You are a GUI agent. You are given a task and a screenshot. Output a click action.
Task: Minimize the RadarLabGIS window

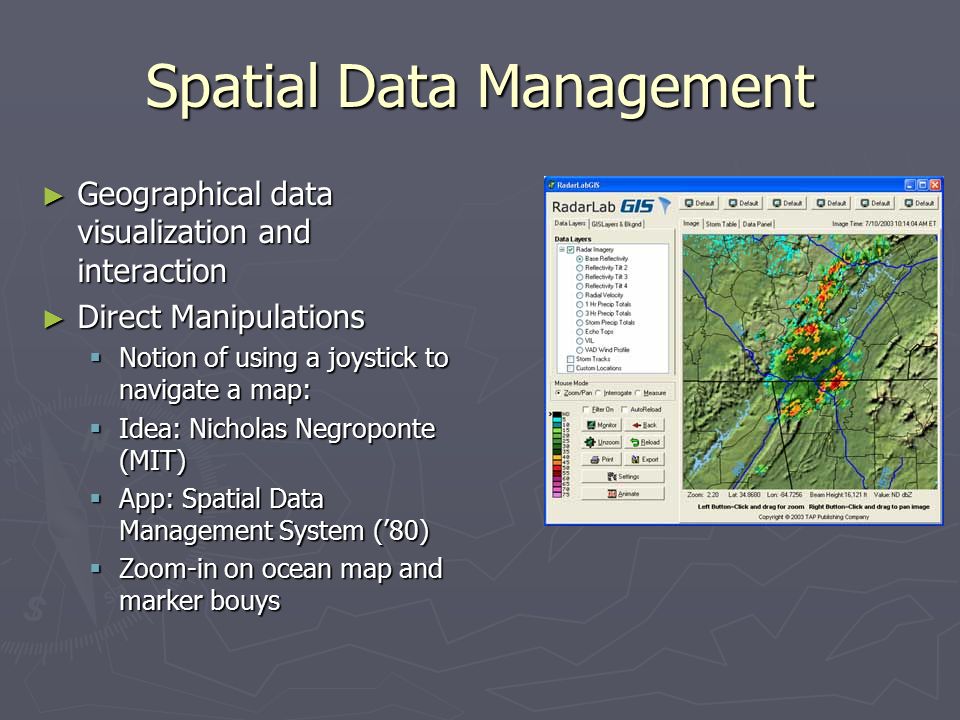point(910,185)
